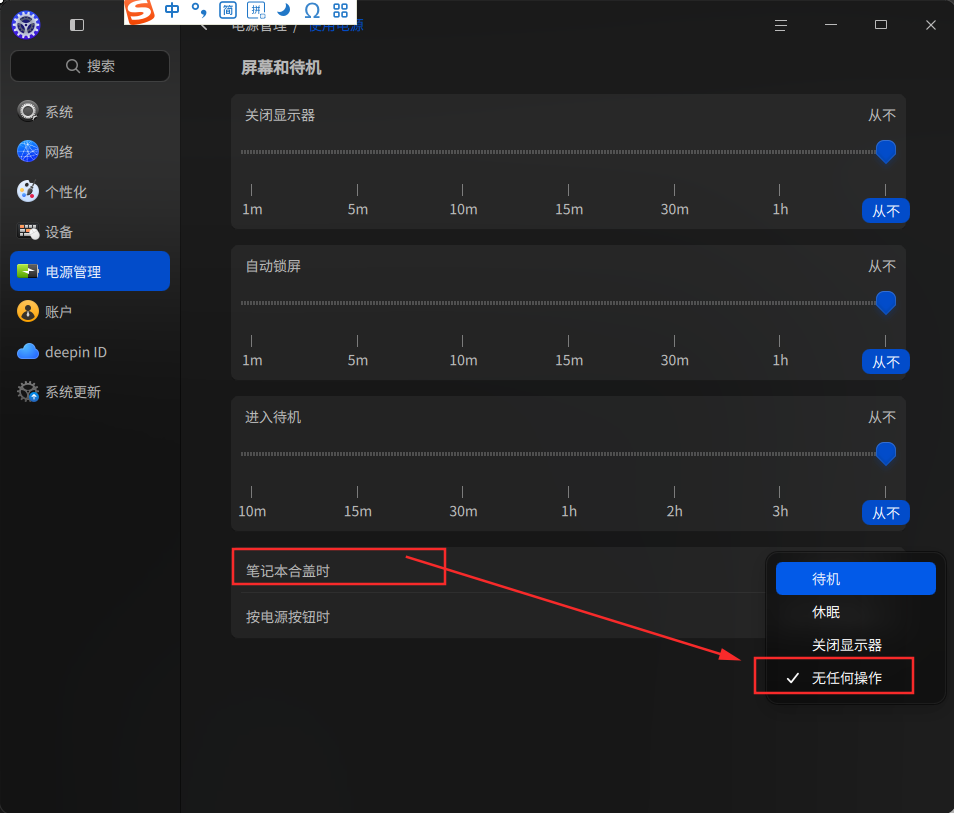Open the four-squares toolbox icon in the input bar

coord(341,10)
